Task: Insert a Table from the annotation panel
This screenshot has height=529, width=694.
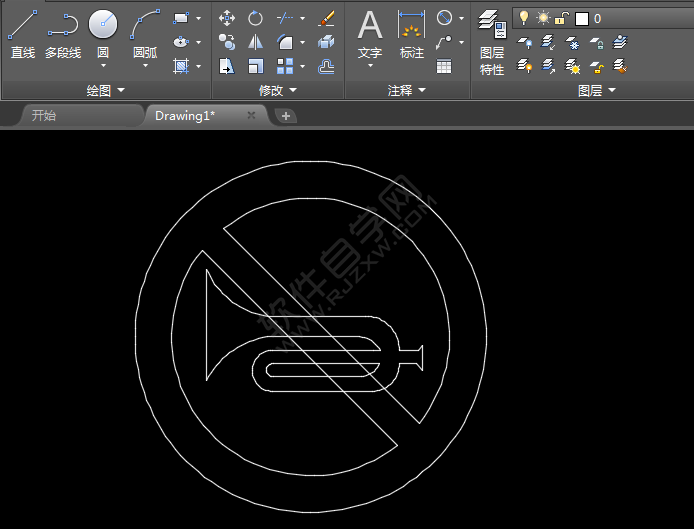Action: pyautogui.click(x=444, y=66)
